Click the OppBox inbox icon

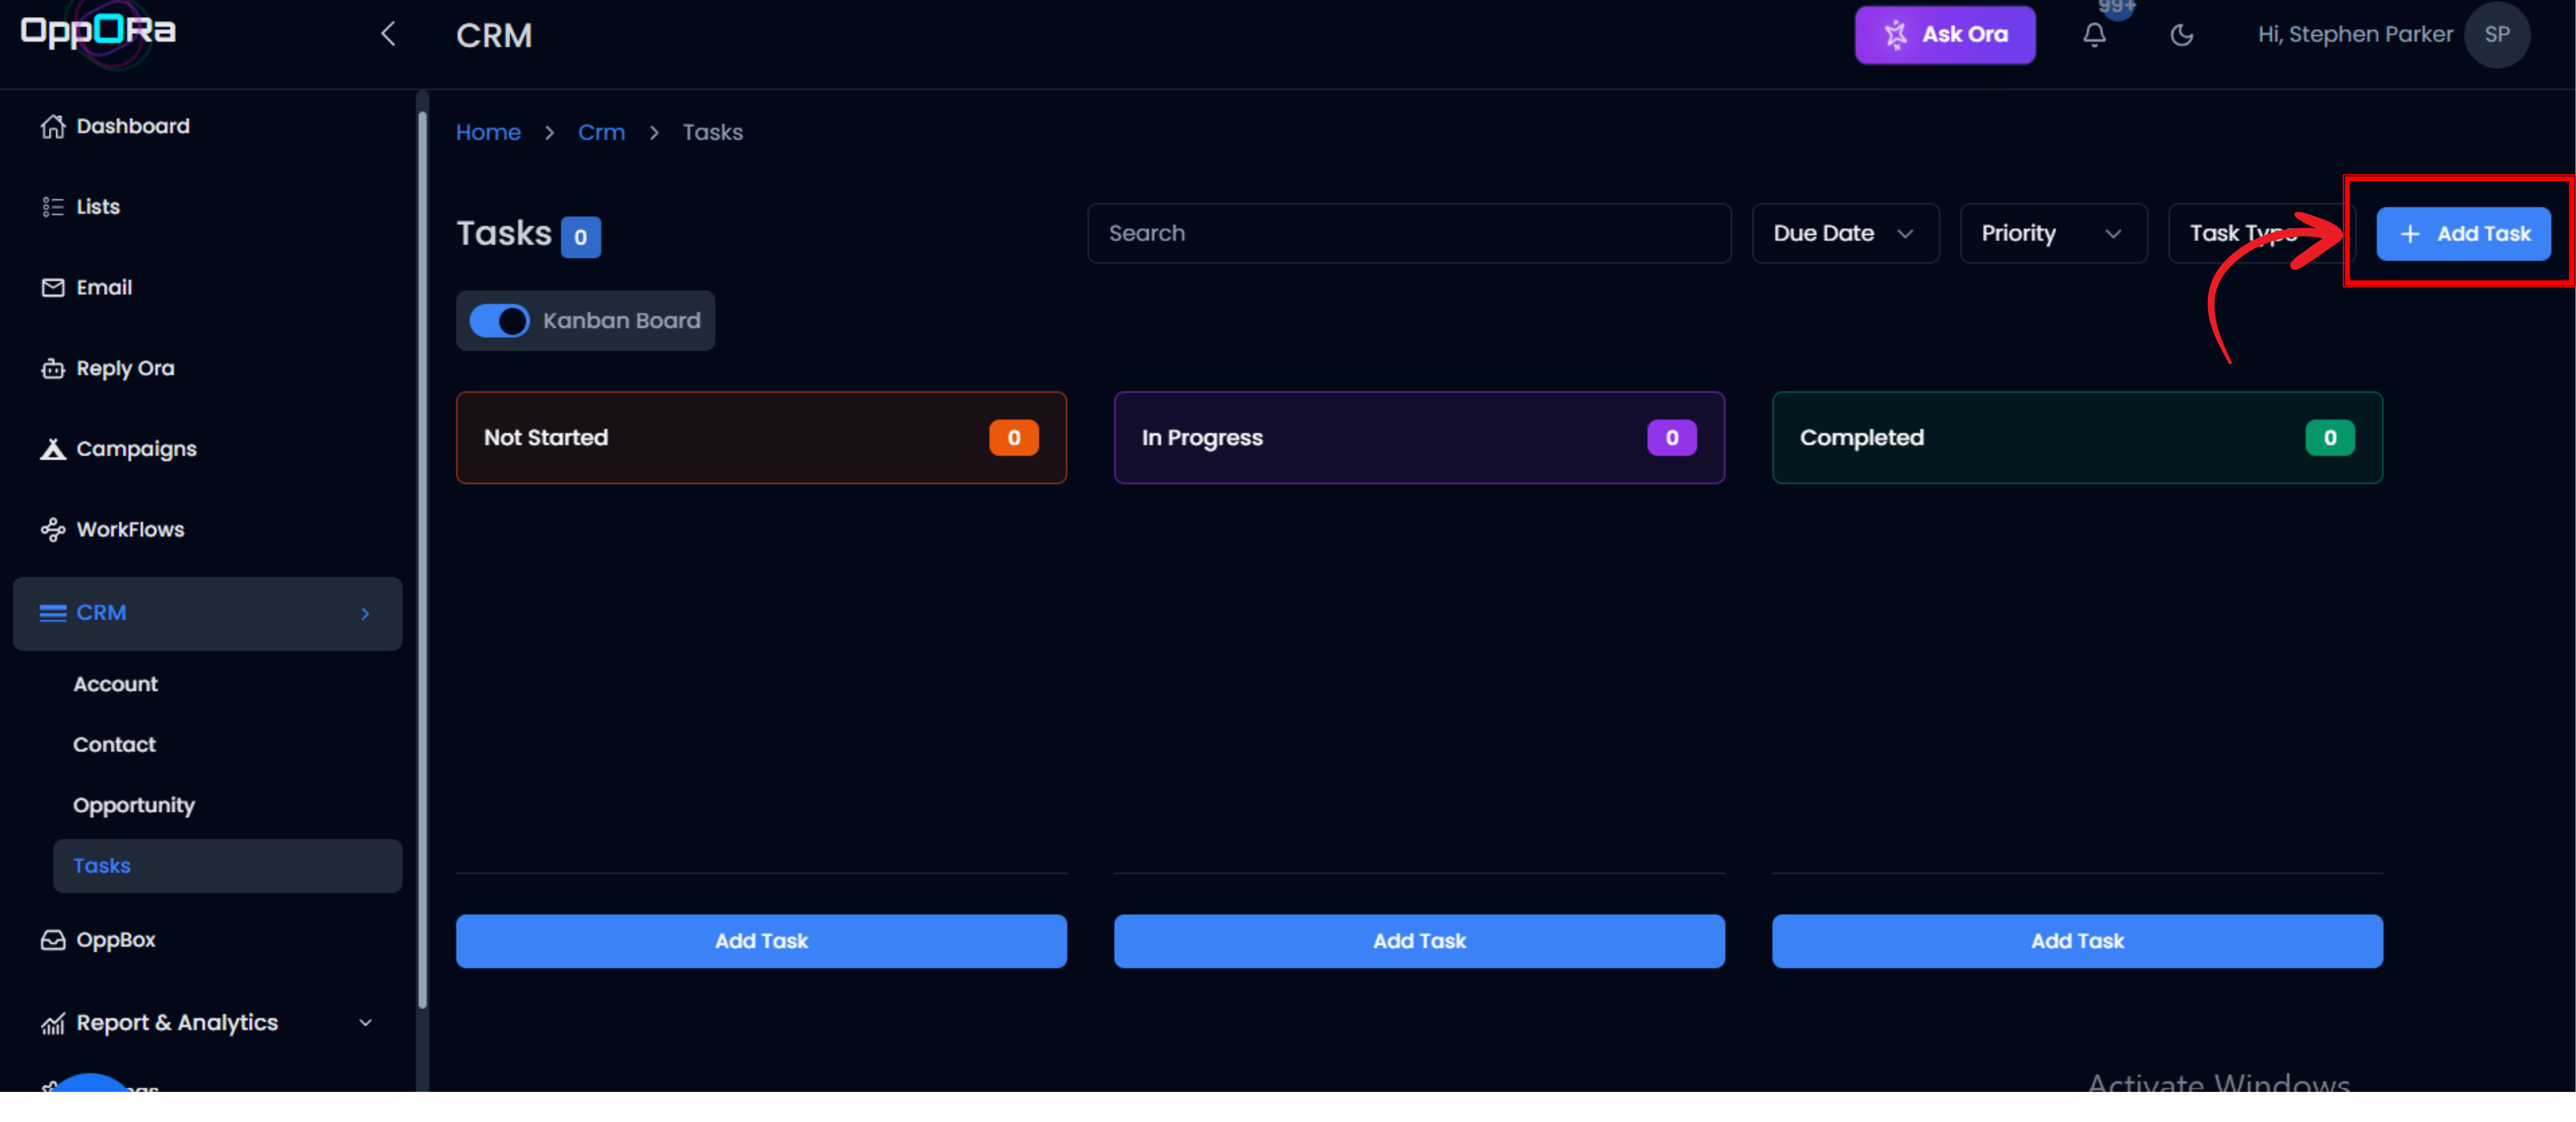[53, 940]
